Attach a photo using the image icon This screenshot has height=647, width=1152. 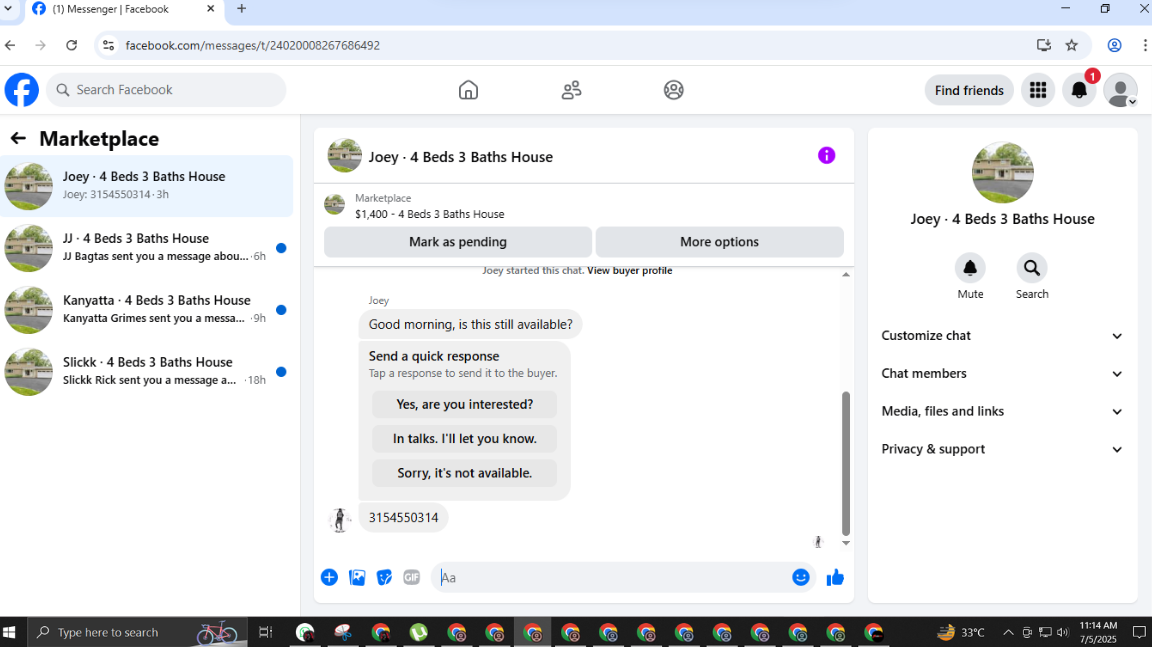[x=357, y=577]
